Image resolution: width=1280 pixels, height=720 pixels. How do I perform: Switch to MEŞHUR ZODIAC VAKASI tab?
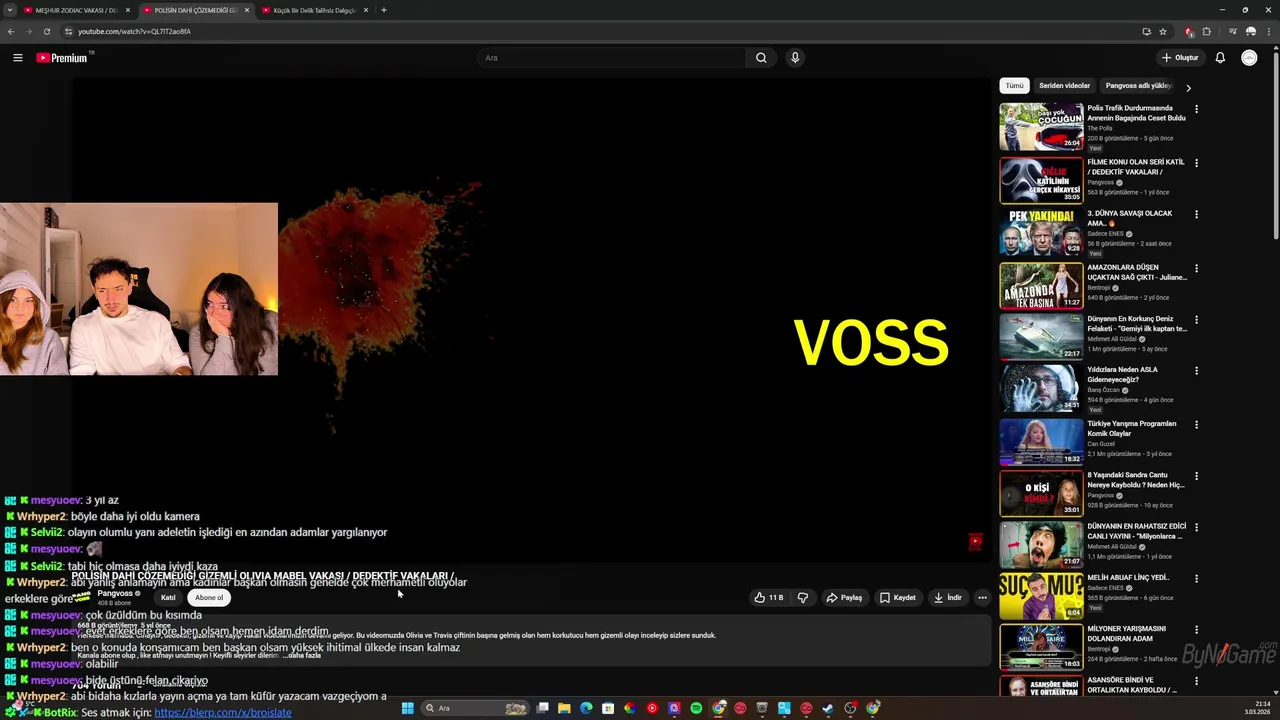tap(75, 10)
